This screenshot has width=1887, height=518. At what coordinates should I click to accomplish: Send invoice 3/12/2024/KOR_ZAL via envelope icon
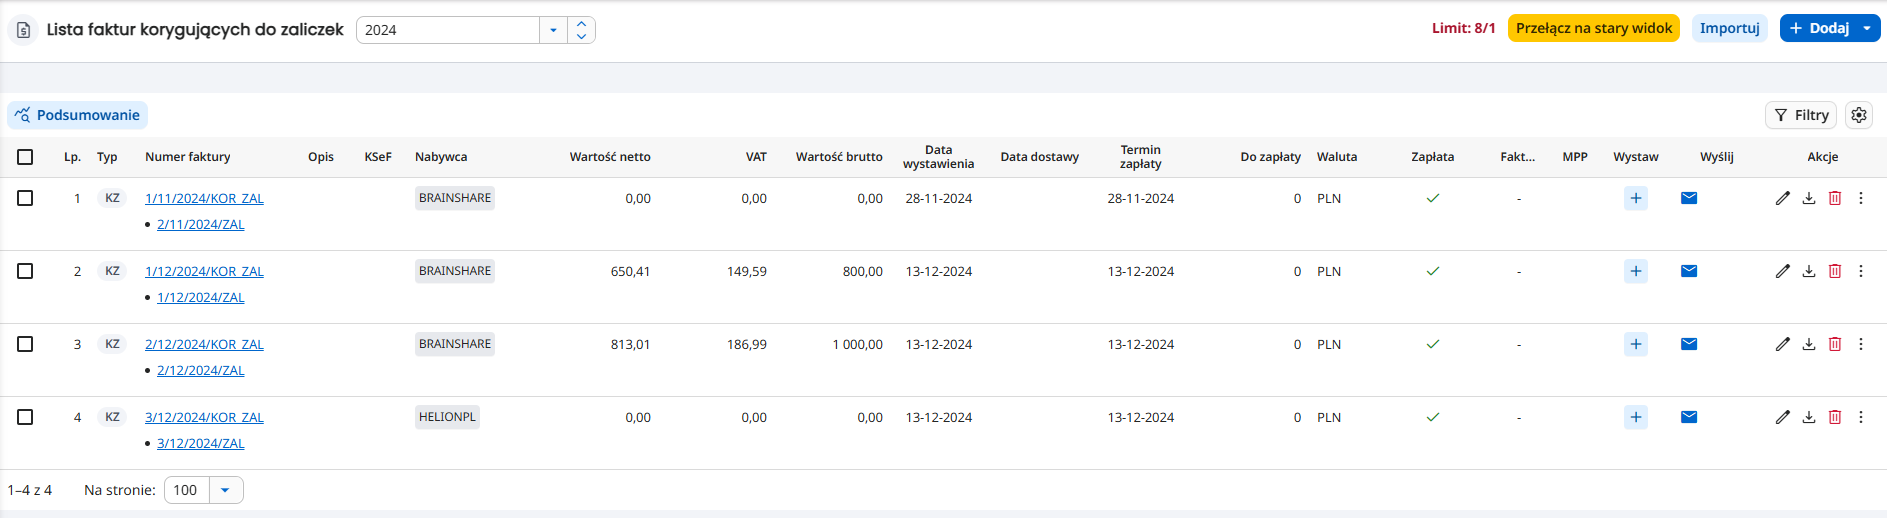pos(1688,417)
